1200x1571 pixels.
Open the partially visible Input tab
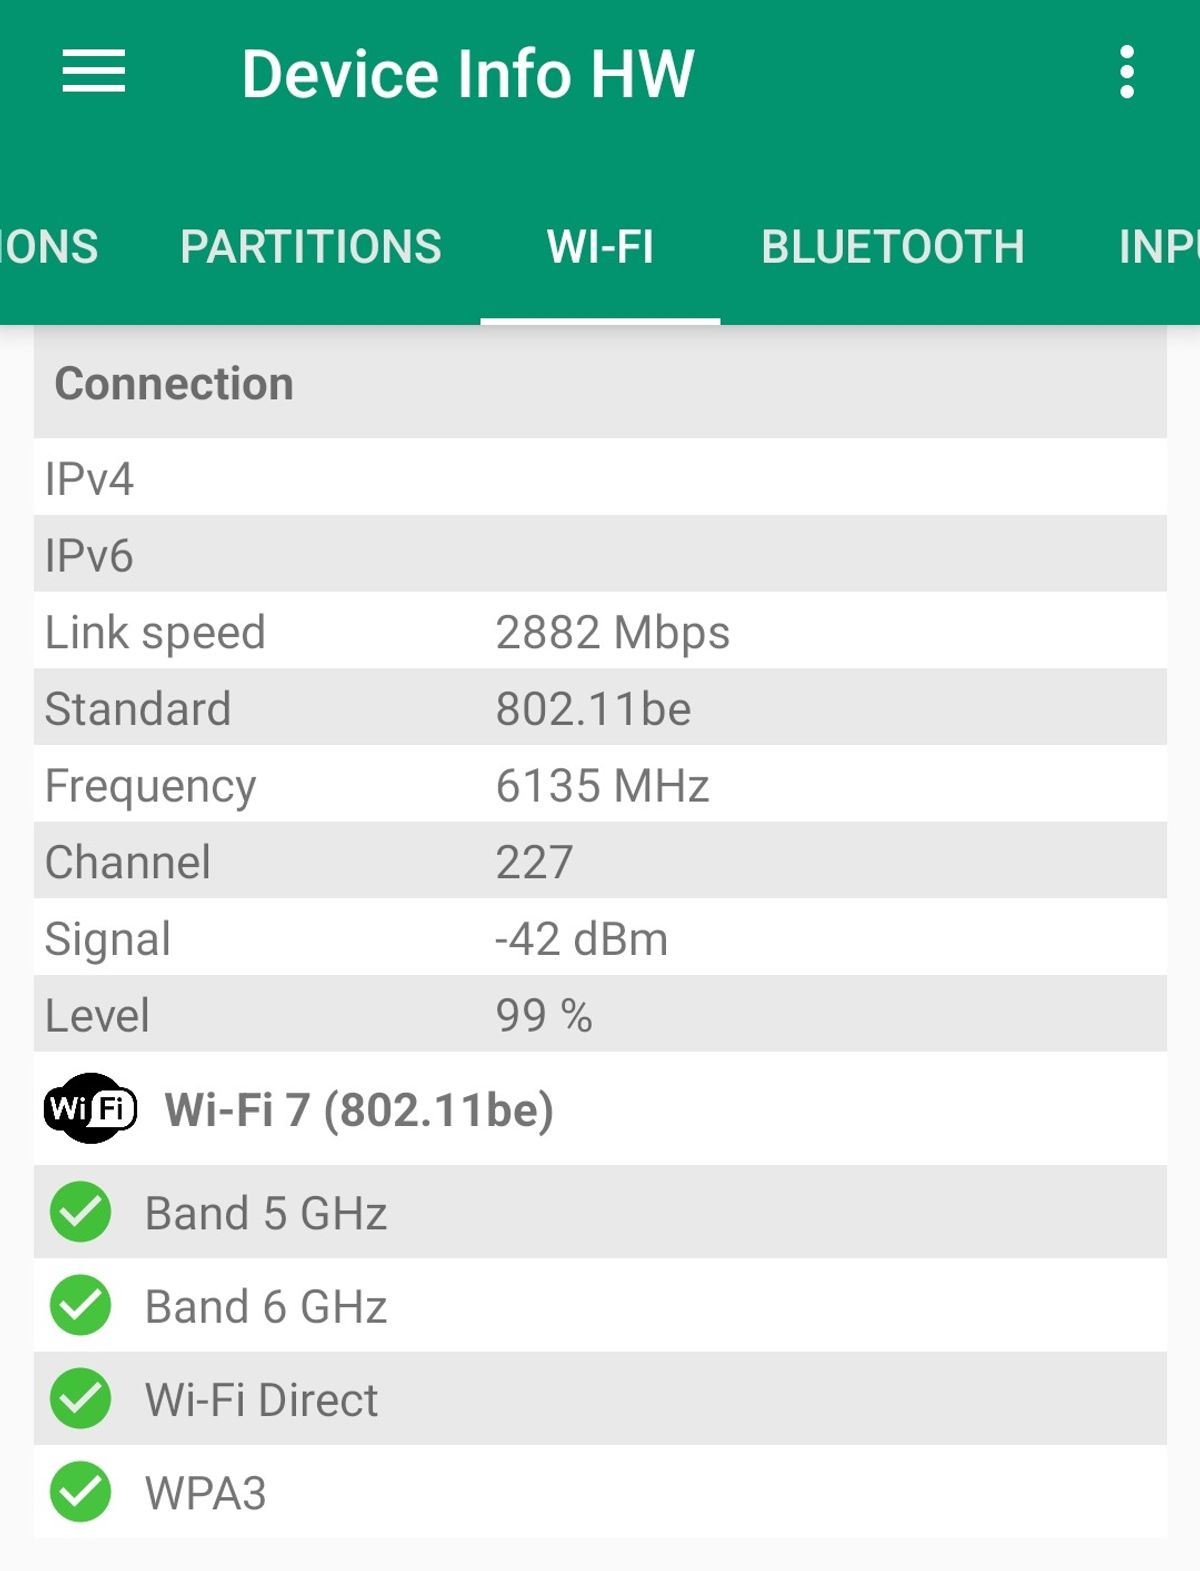pos(1158,247)
